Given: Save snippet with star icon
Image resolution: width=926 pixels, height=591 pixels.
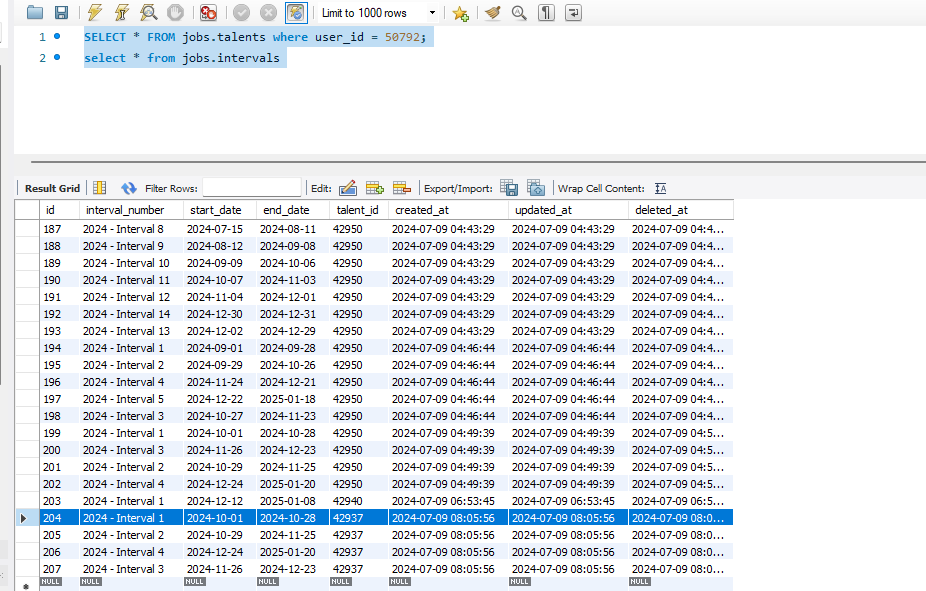Looking at the screenshot, I should [460, 13].
